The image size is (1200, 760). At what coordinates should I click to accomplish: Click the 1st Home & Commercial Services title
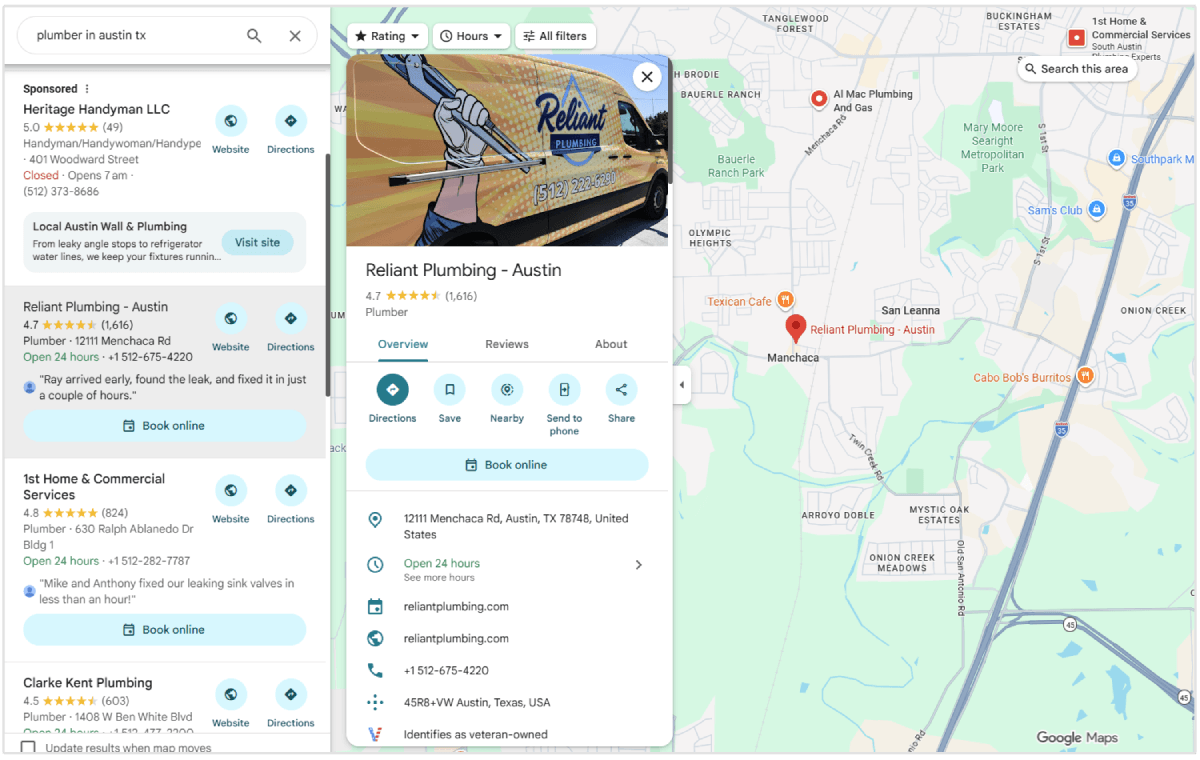click(94, 487)
